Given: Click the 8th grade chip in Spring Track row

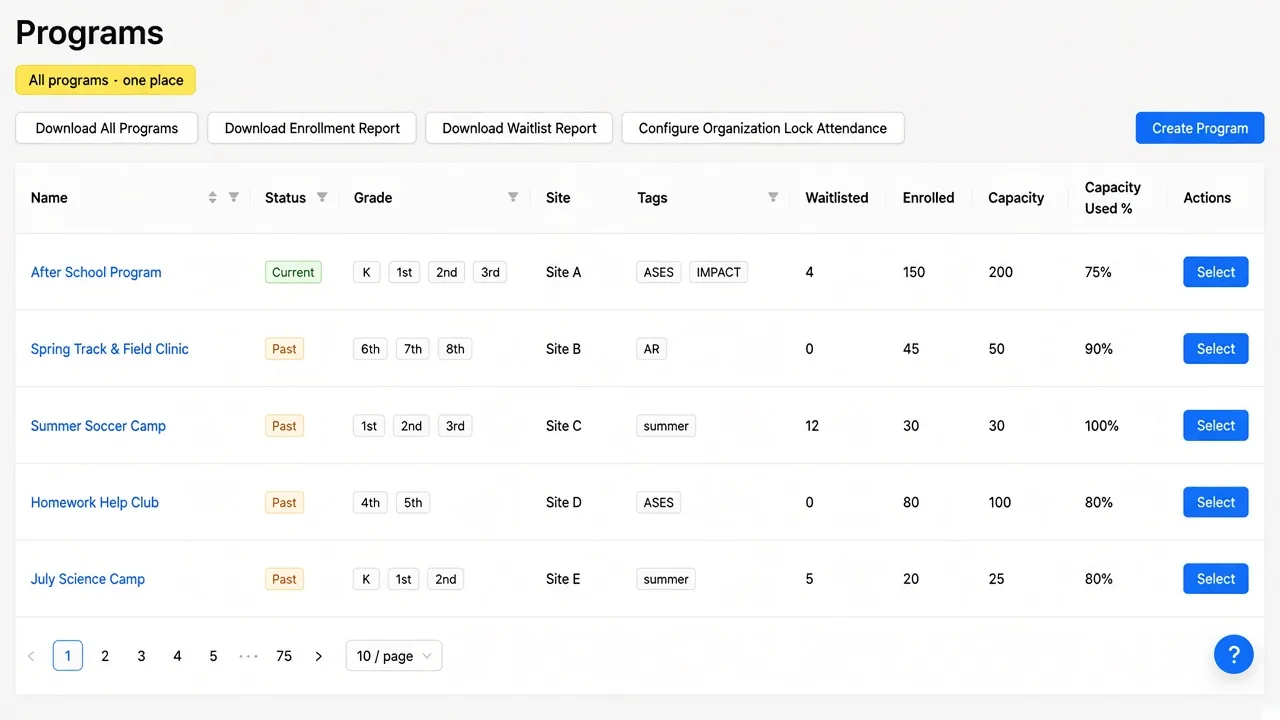Looking at the screenshot, I should tap(455, 349).
